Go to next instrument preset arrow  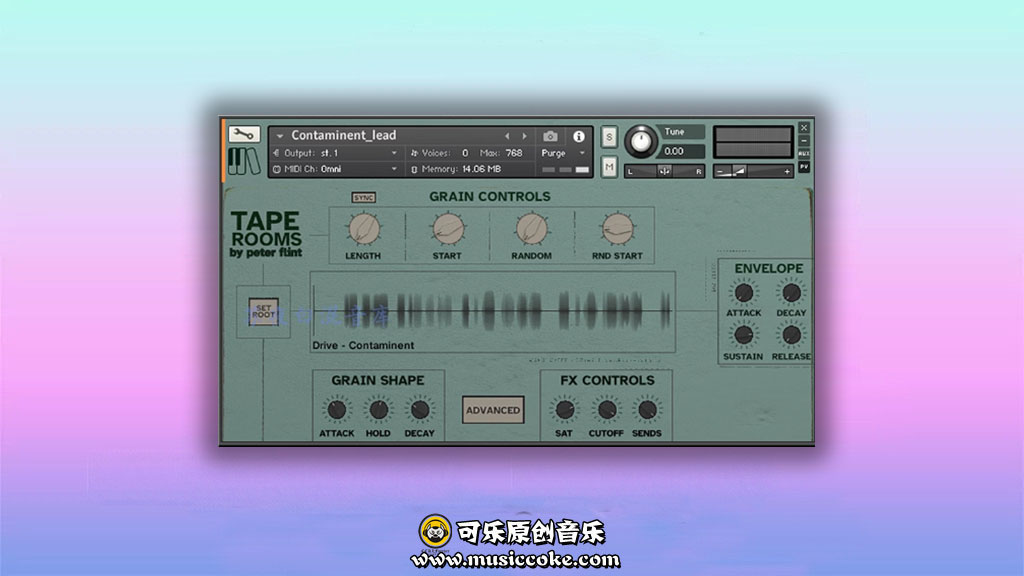coord(524,136)
